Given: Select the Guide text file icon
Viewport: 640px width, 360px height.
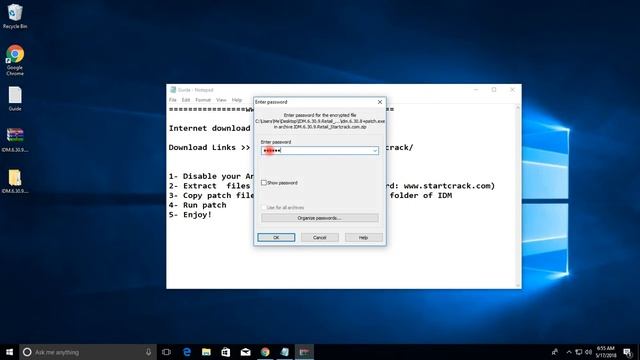Looking at the screenshot, I should click(x=15, y=99).
